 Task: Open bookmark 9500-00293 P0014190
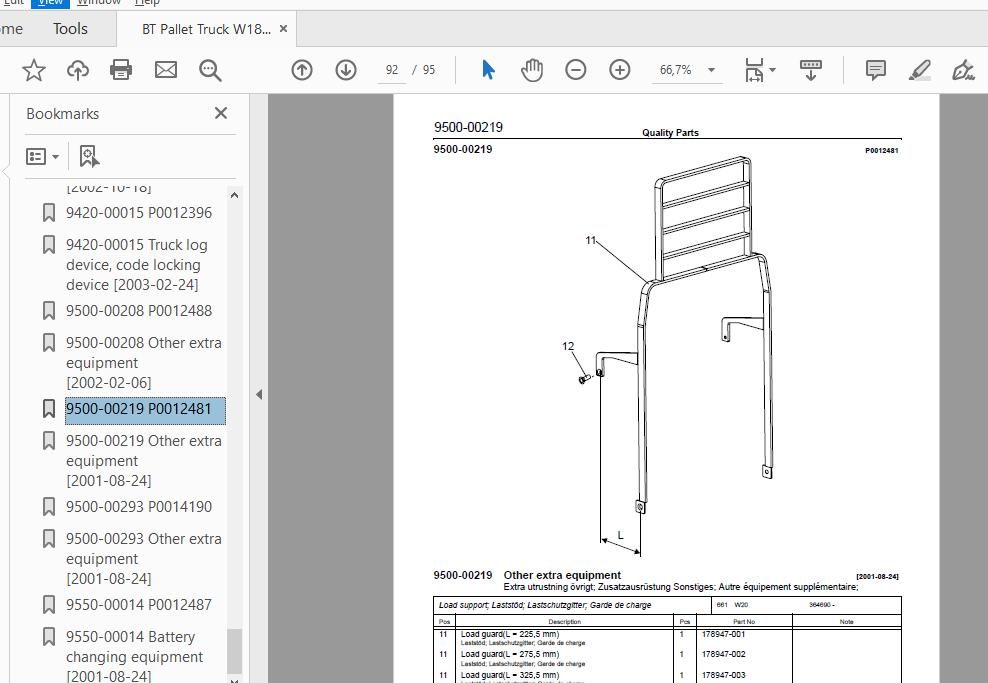pos(139,506)
